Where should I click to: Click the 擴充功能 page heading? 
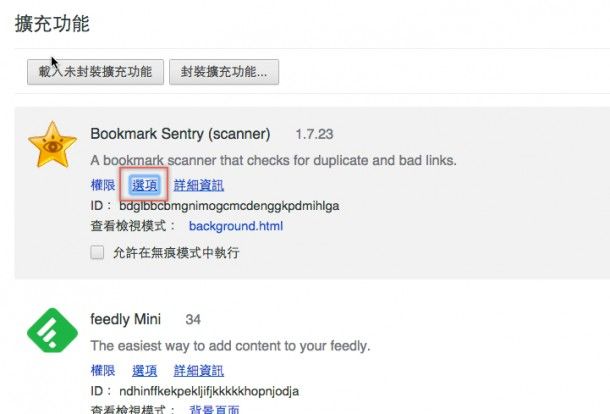(53, 24)
